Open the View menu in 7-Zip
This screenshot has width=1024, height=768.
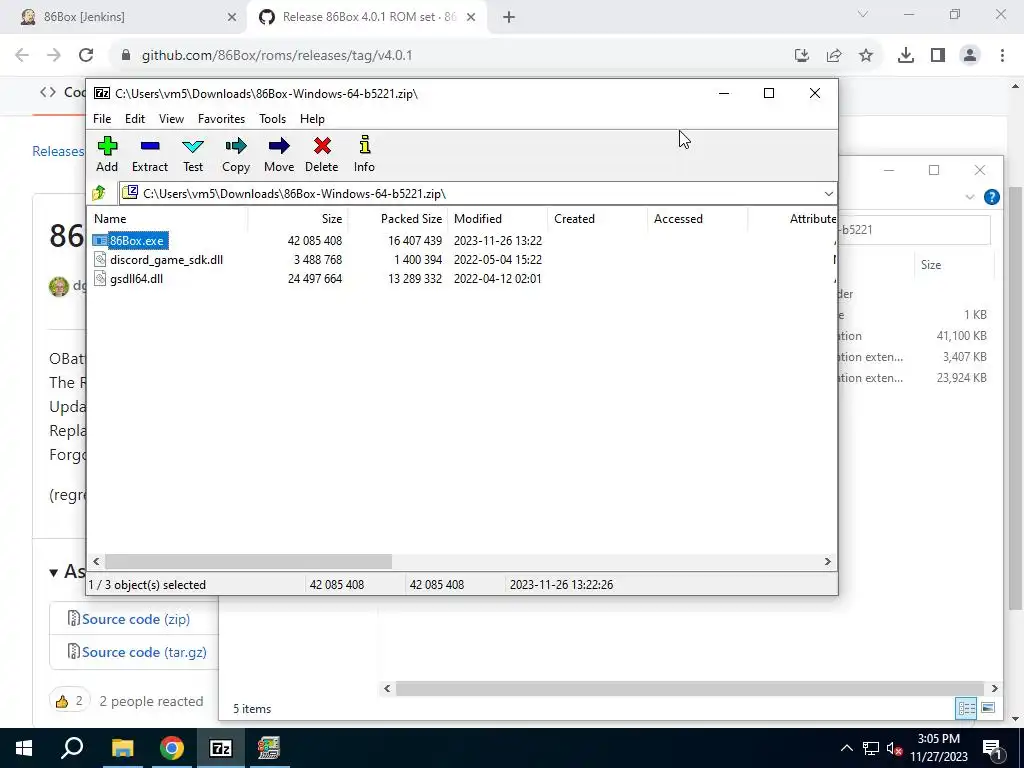[171, 119]
